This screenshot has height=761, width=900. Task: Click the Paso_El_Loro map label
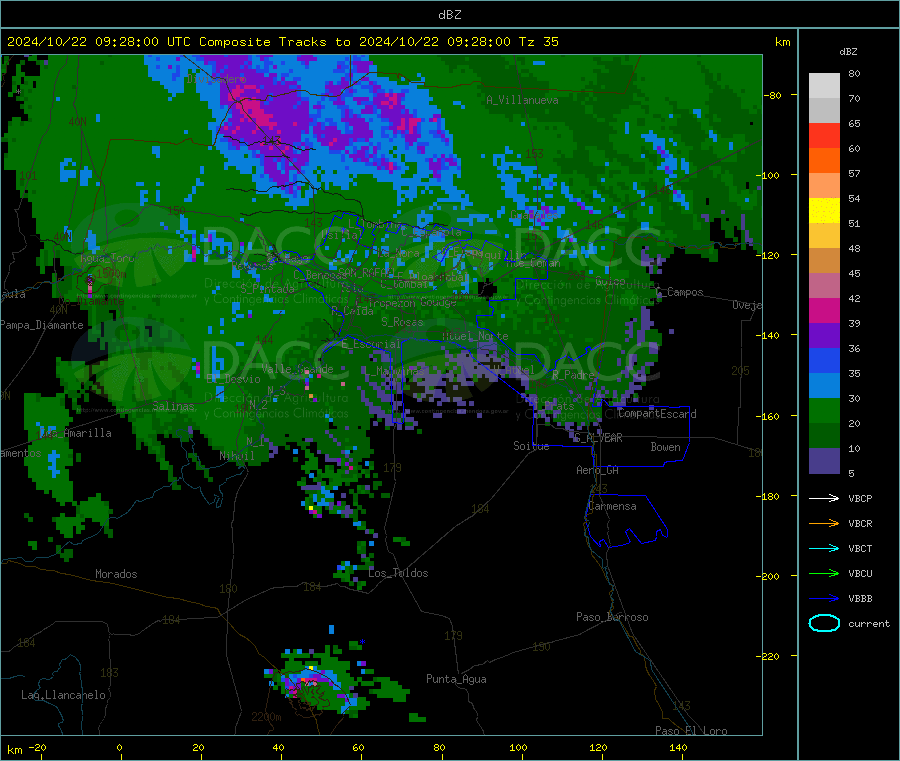coord(691,731)
